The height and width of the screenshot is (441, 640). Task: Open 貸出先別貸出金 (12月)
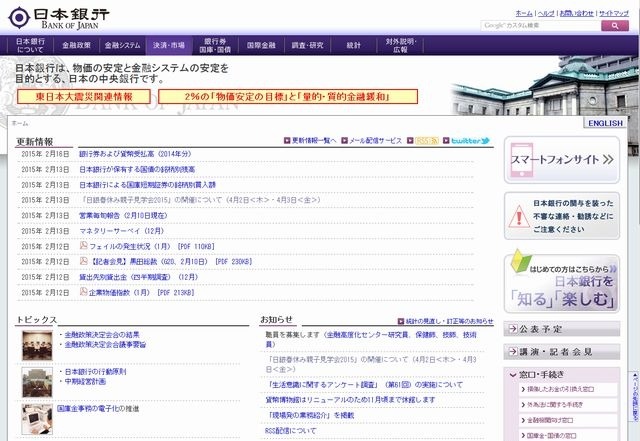pyautogui.click(x=138, y=277)
